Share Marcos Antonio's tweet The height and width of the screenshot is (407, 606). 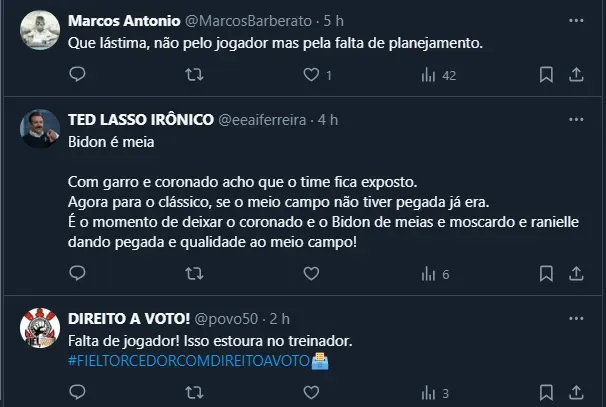coord(577,74)
